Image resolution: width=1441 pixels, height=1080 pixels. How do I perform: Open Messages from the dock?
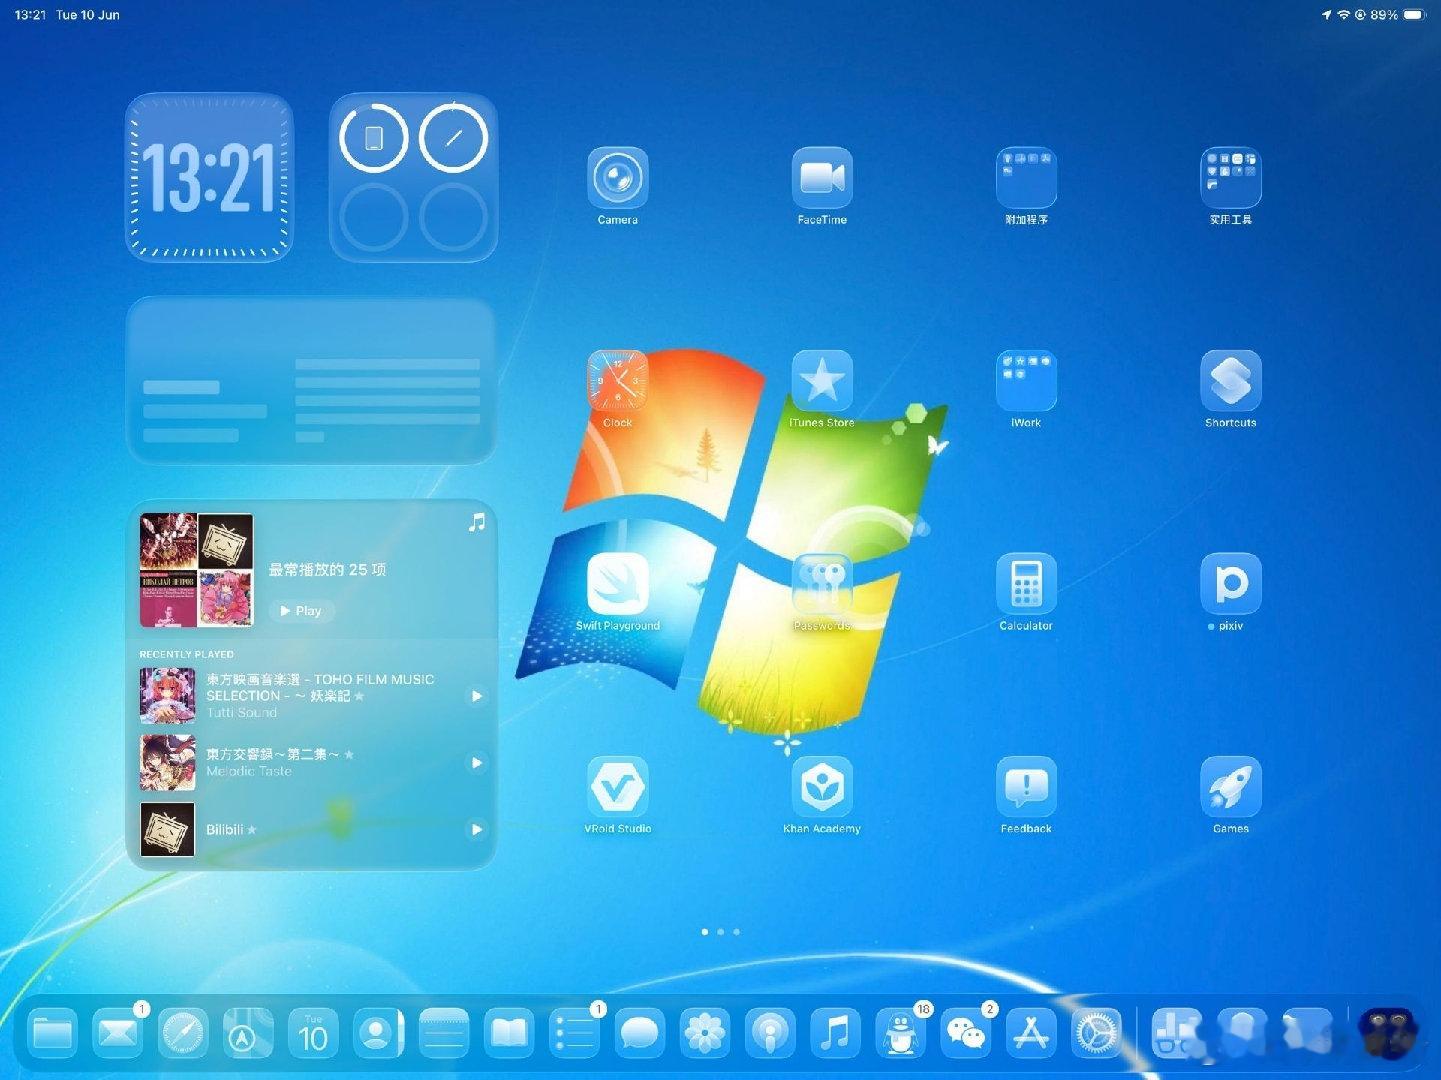(640, 1033)
